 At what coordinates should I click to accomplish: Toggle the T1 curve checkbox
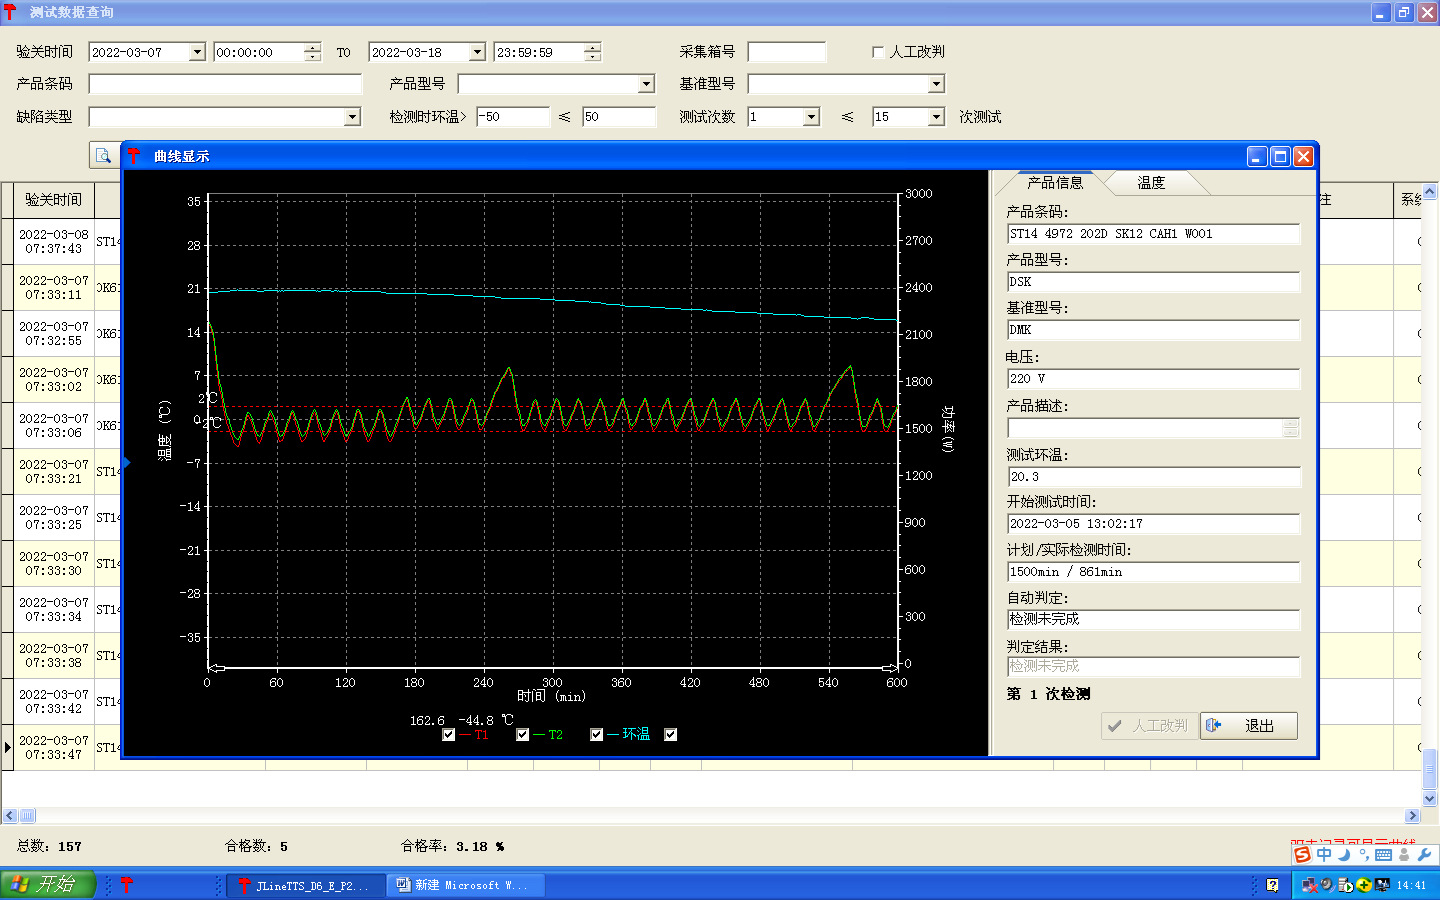[449, 735]
